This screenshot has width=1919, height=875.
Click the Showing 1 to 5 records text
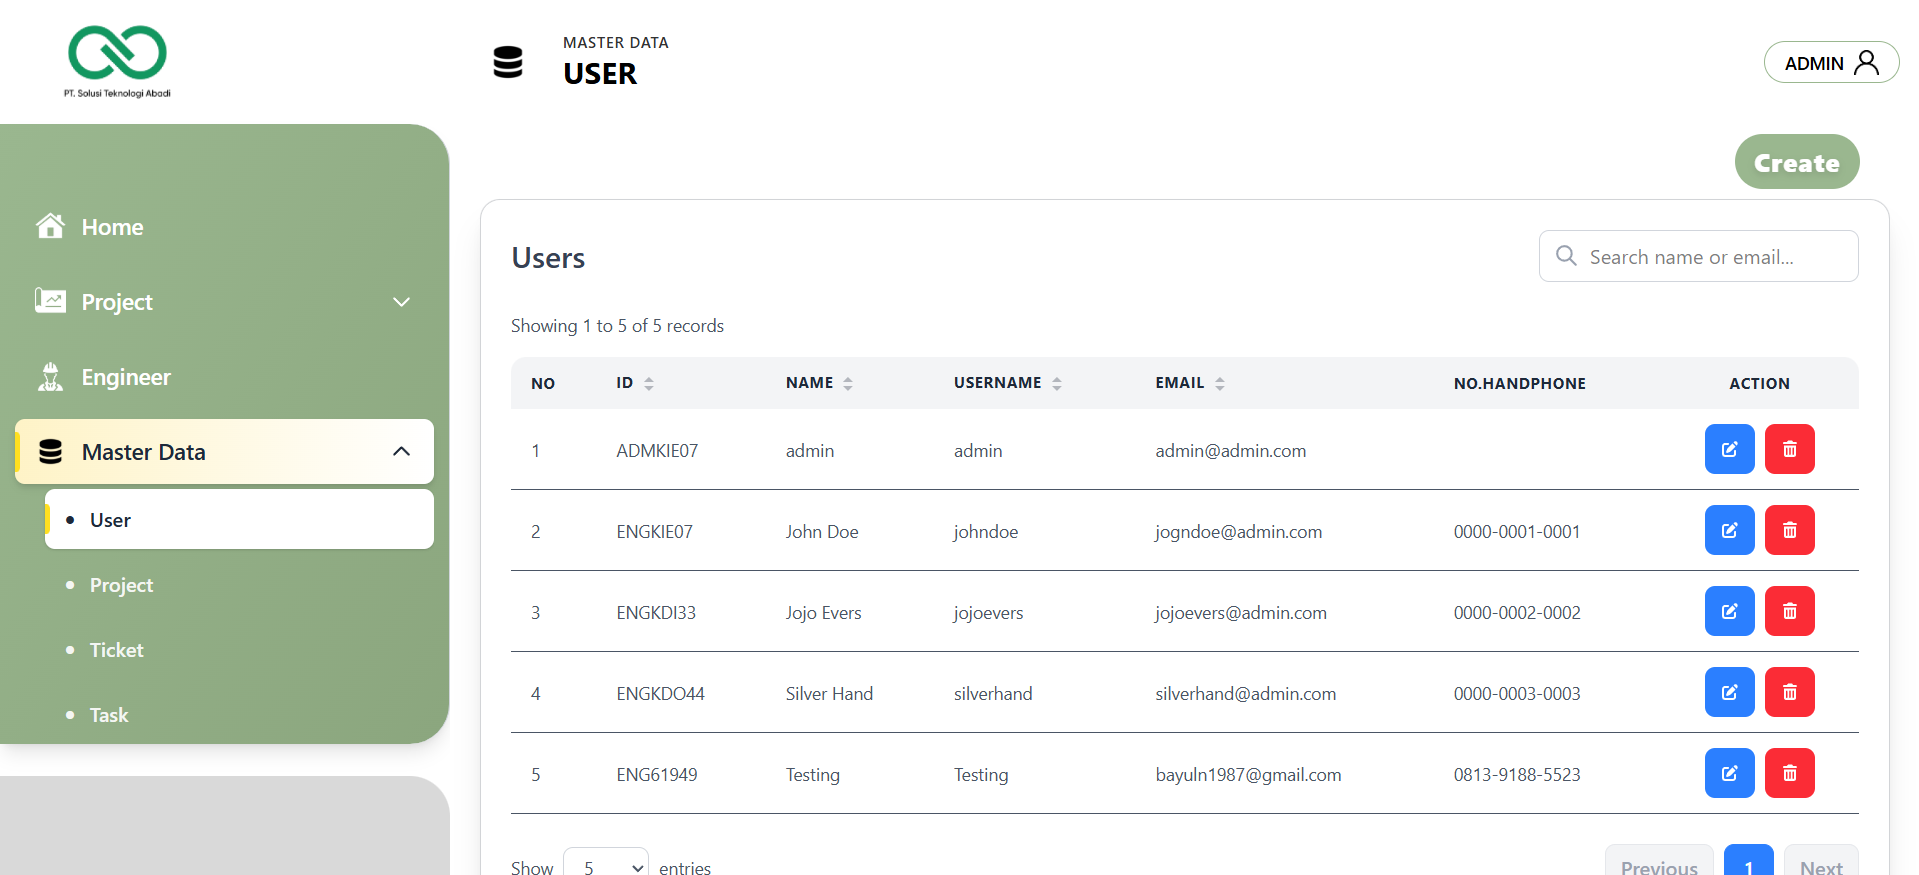point(617,326)
